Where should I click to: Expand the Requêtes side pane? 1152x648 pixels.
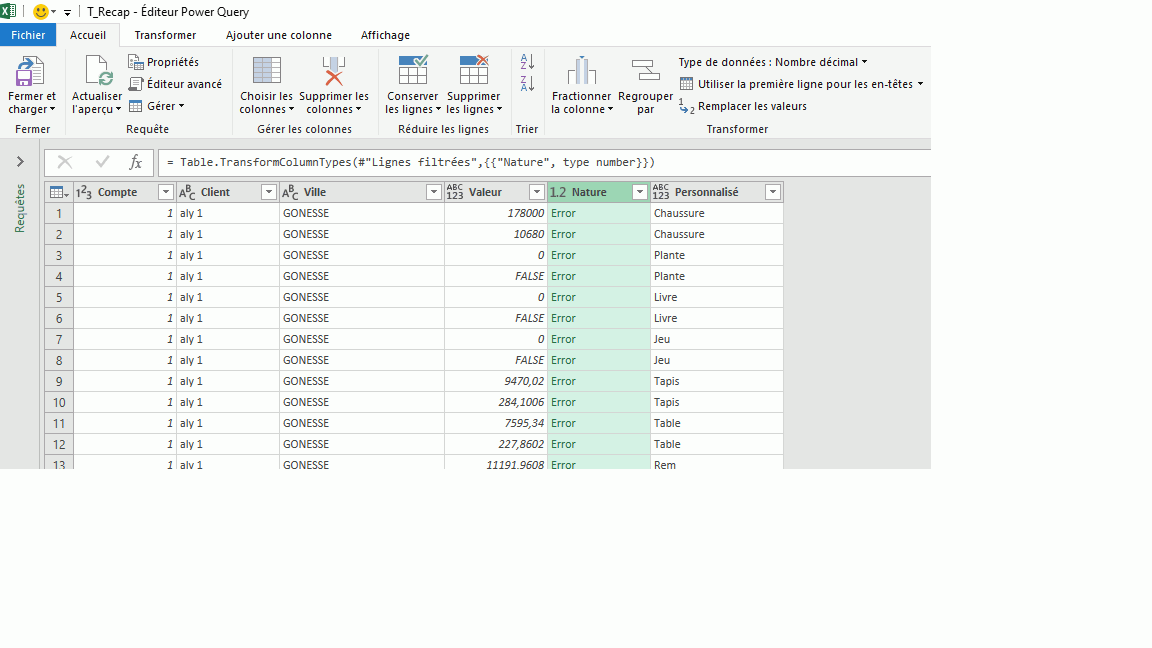click(20, 162)
